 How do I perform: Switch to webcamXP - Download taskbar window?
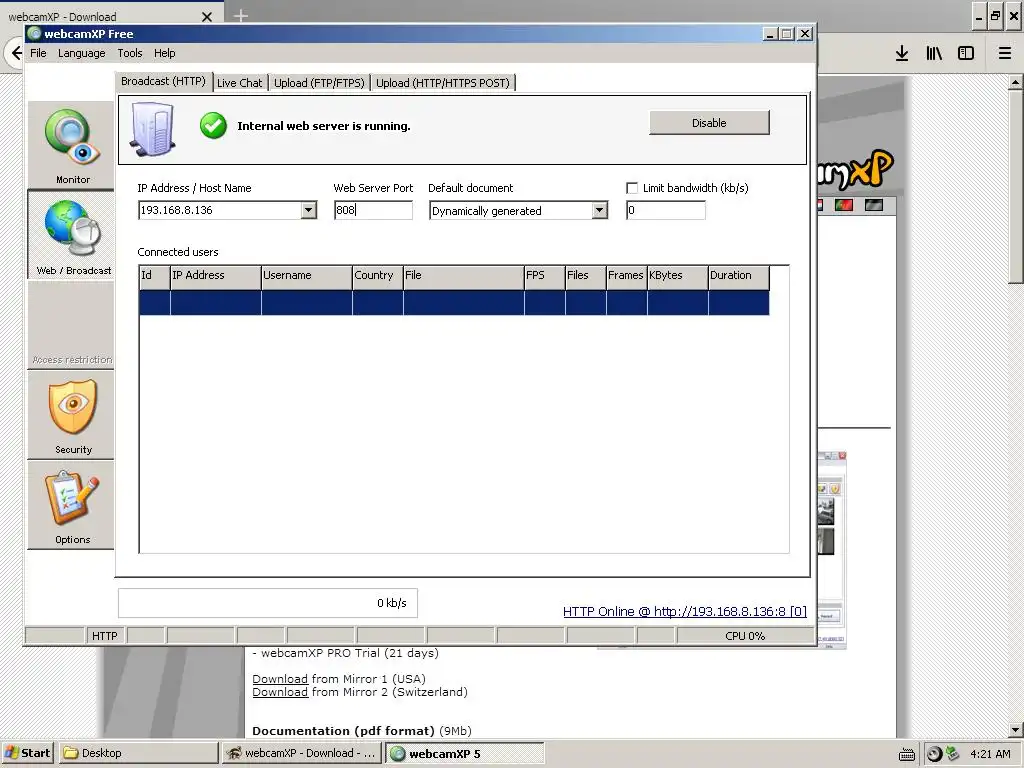coord(302,753)
